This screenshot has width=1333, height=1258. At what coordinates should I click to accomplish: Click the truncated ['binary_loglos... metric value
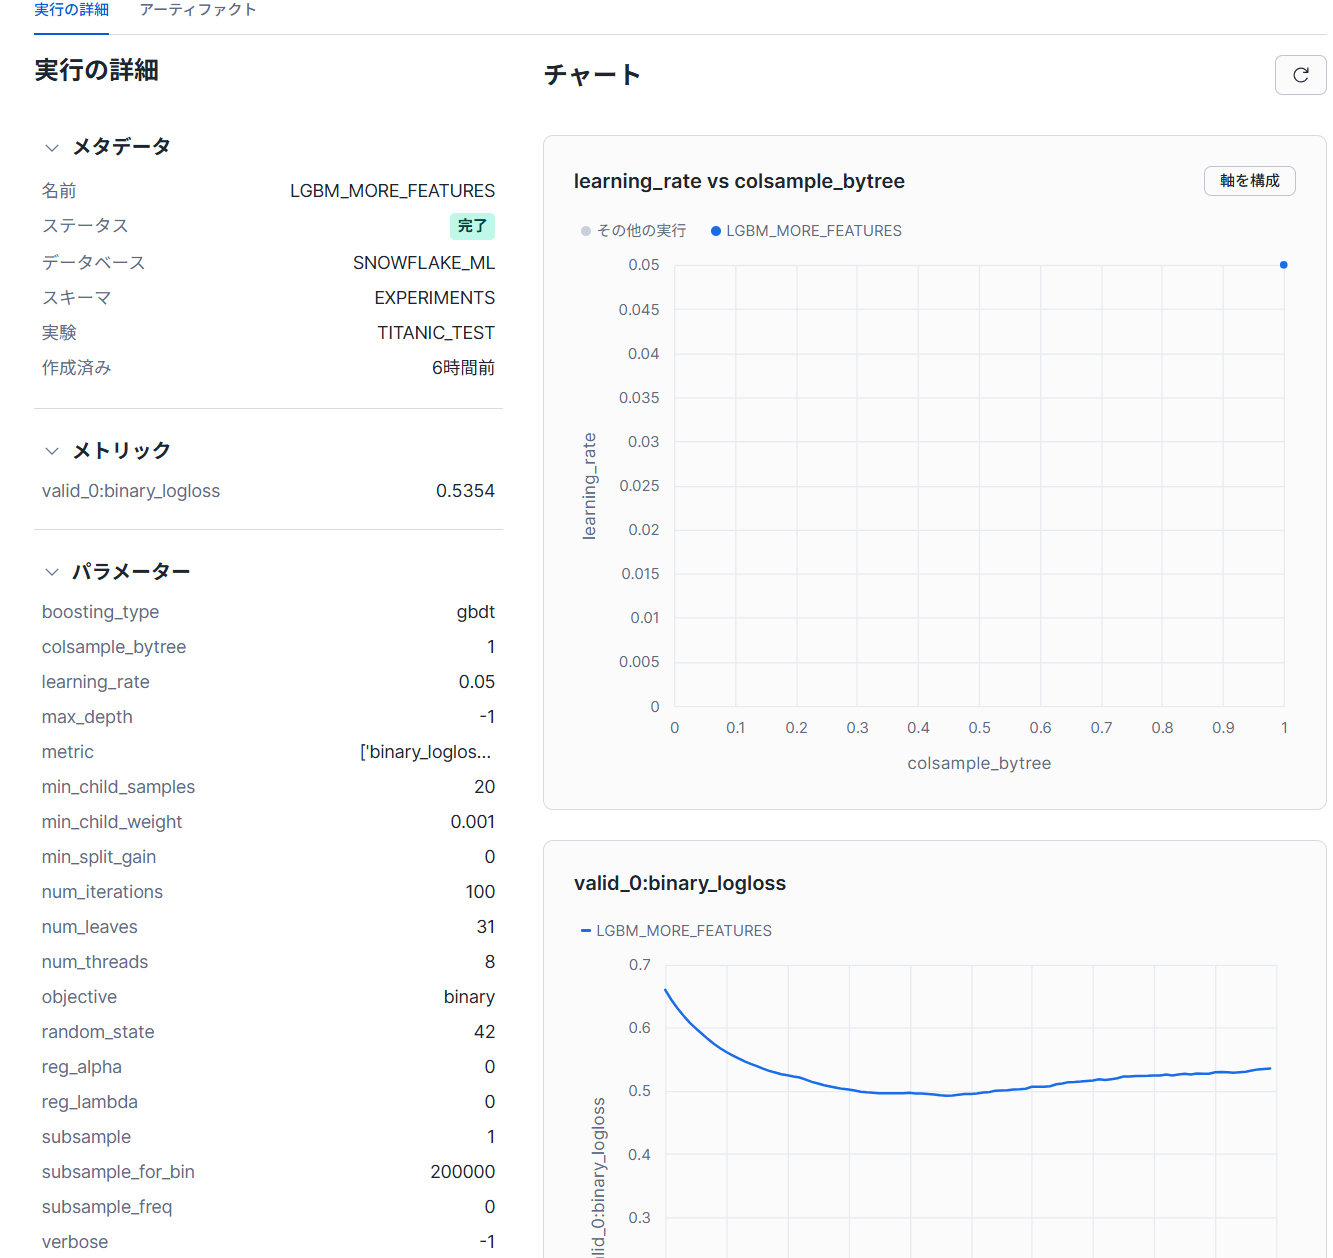click(425, 752)
